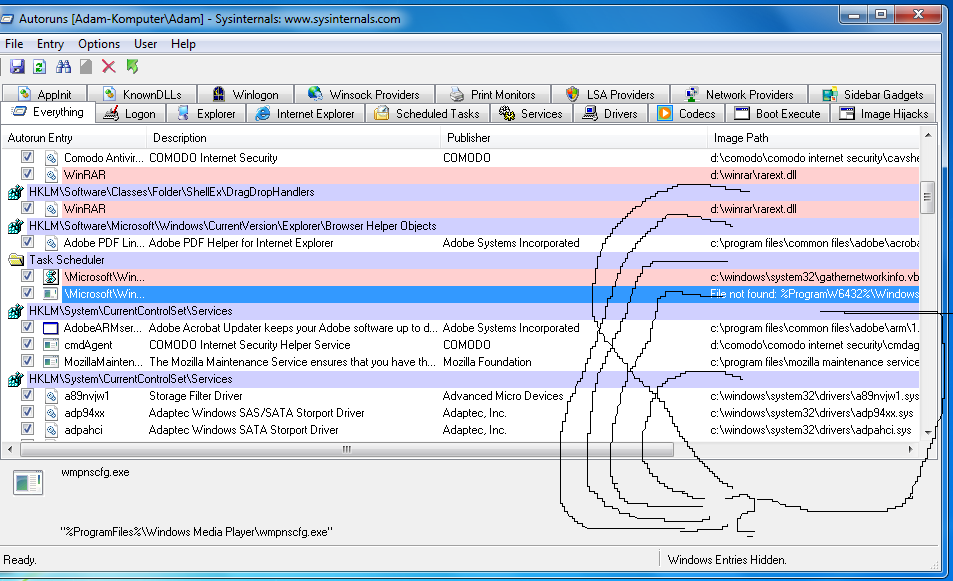Click the green Jump to entry arrow icon
Image resolution: width=953 pixels, height=581 pixels.
click(x=132, y=66)
